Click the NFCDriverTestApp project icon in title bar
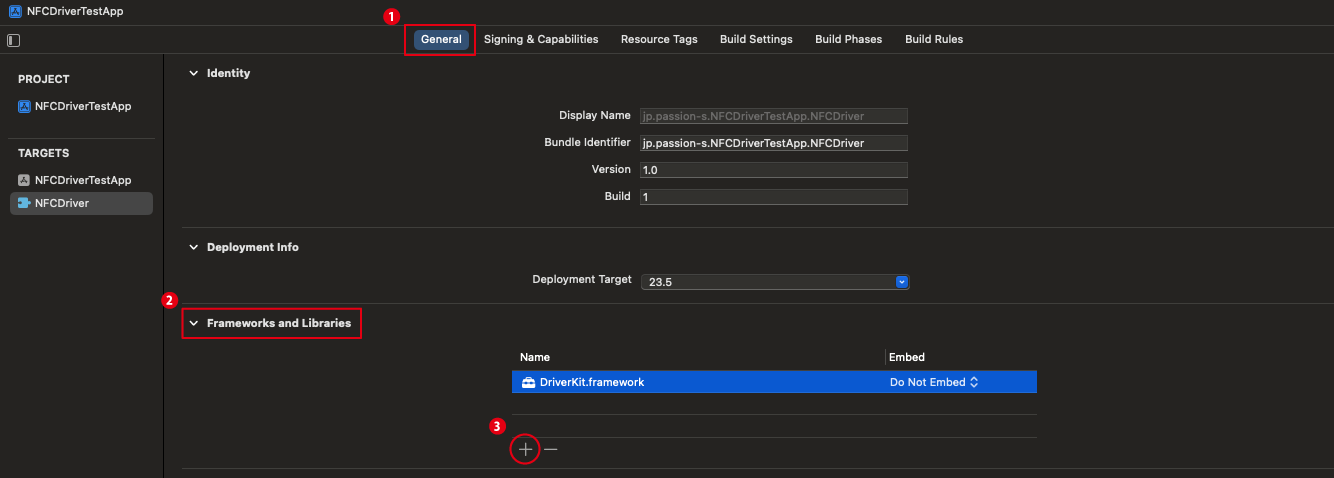Viewport: 1334px width, 478px height. pos(15,11)
